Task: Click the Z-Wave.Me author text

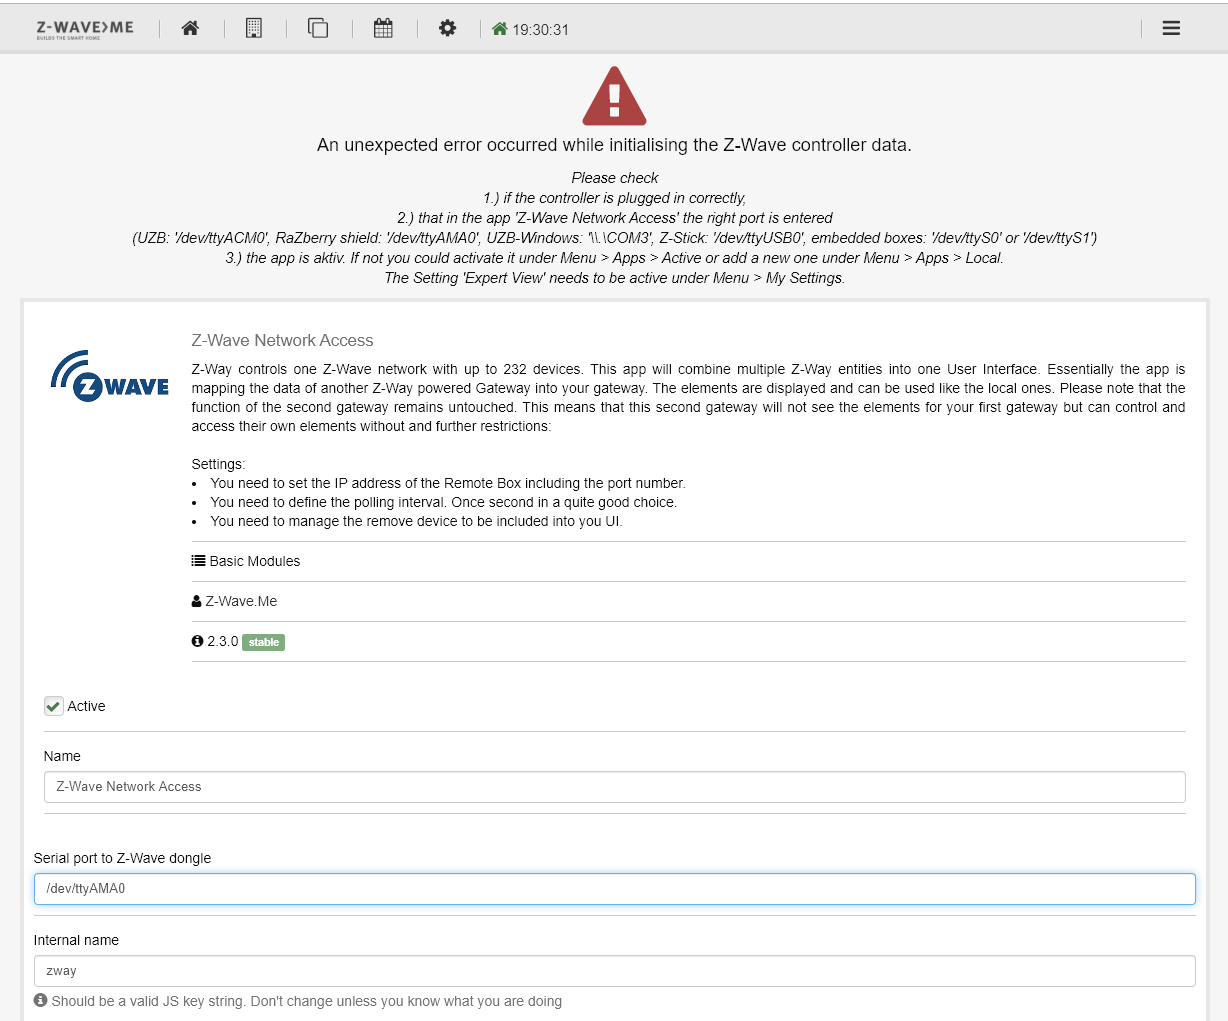Action: coord(241,601)
